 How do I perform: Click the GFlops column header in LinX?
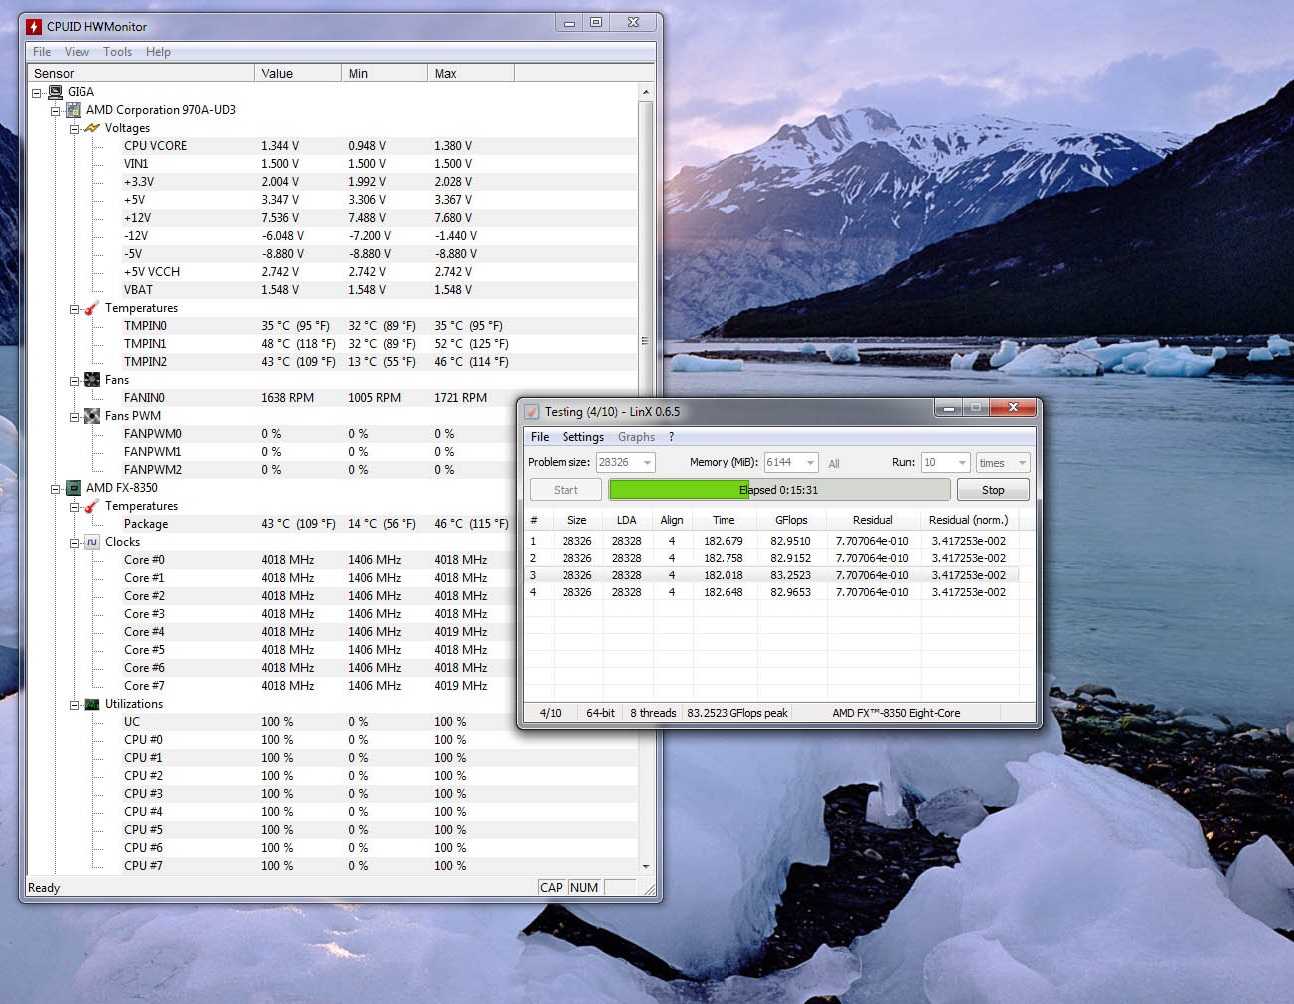791,520
